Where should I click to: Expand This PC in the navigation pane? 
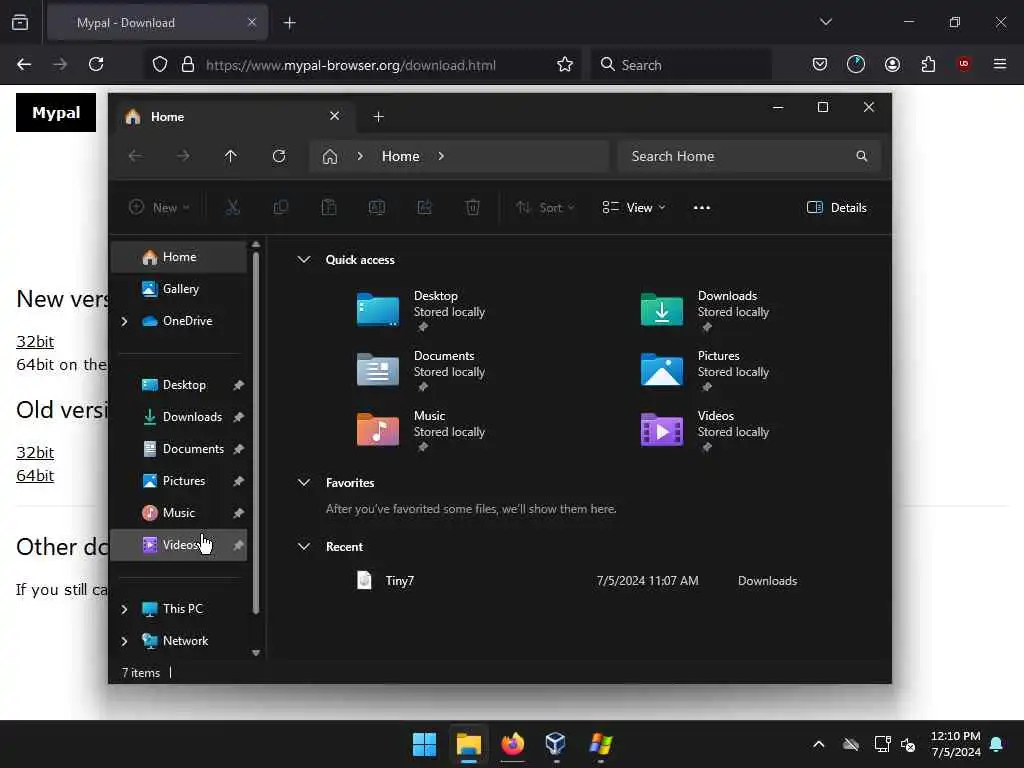click(x=124, y=609)
